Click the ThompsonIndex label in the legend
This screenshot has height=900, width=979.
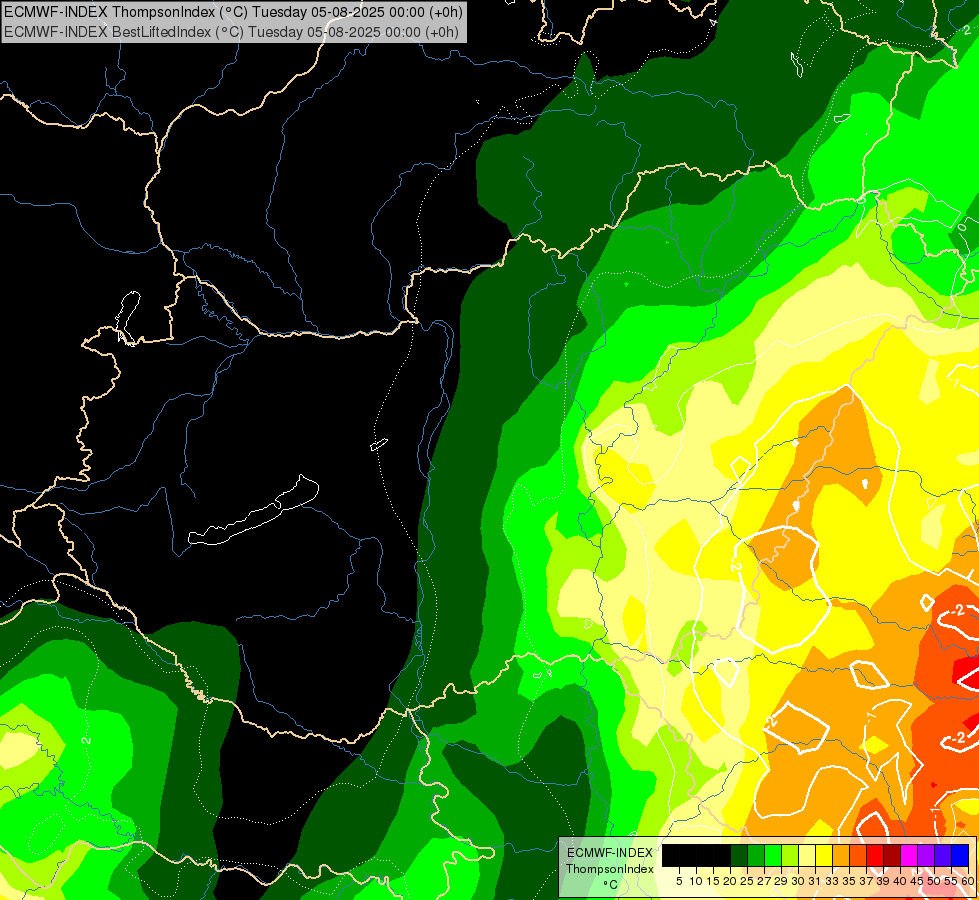coord(610,869)
